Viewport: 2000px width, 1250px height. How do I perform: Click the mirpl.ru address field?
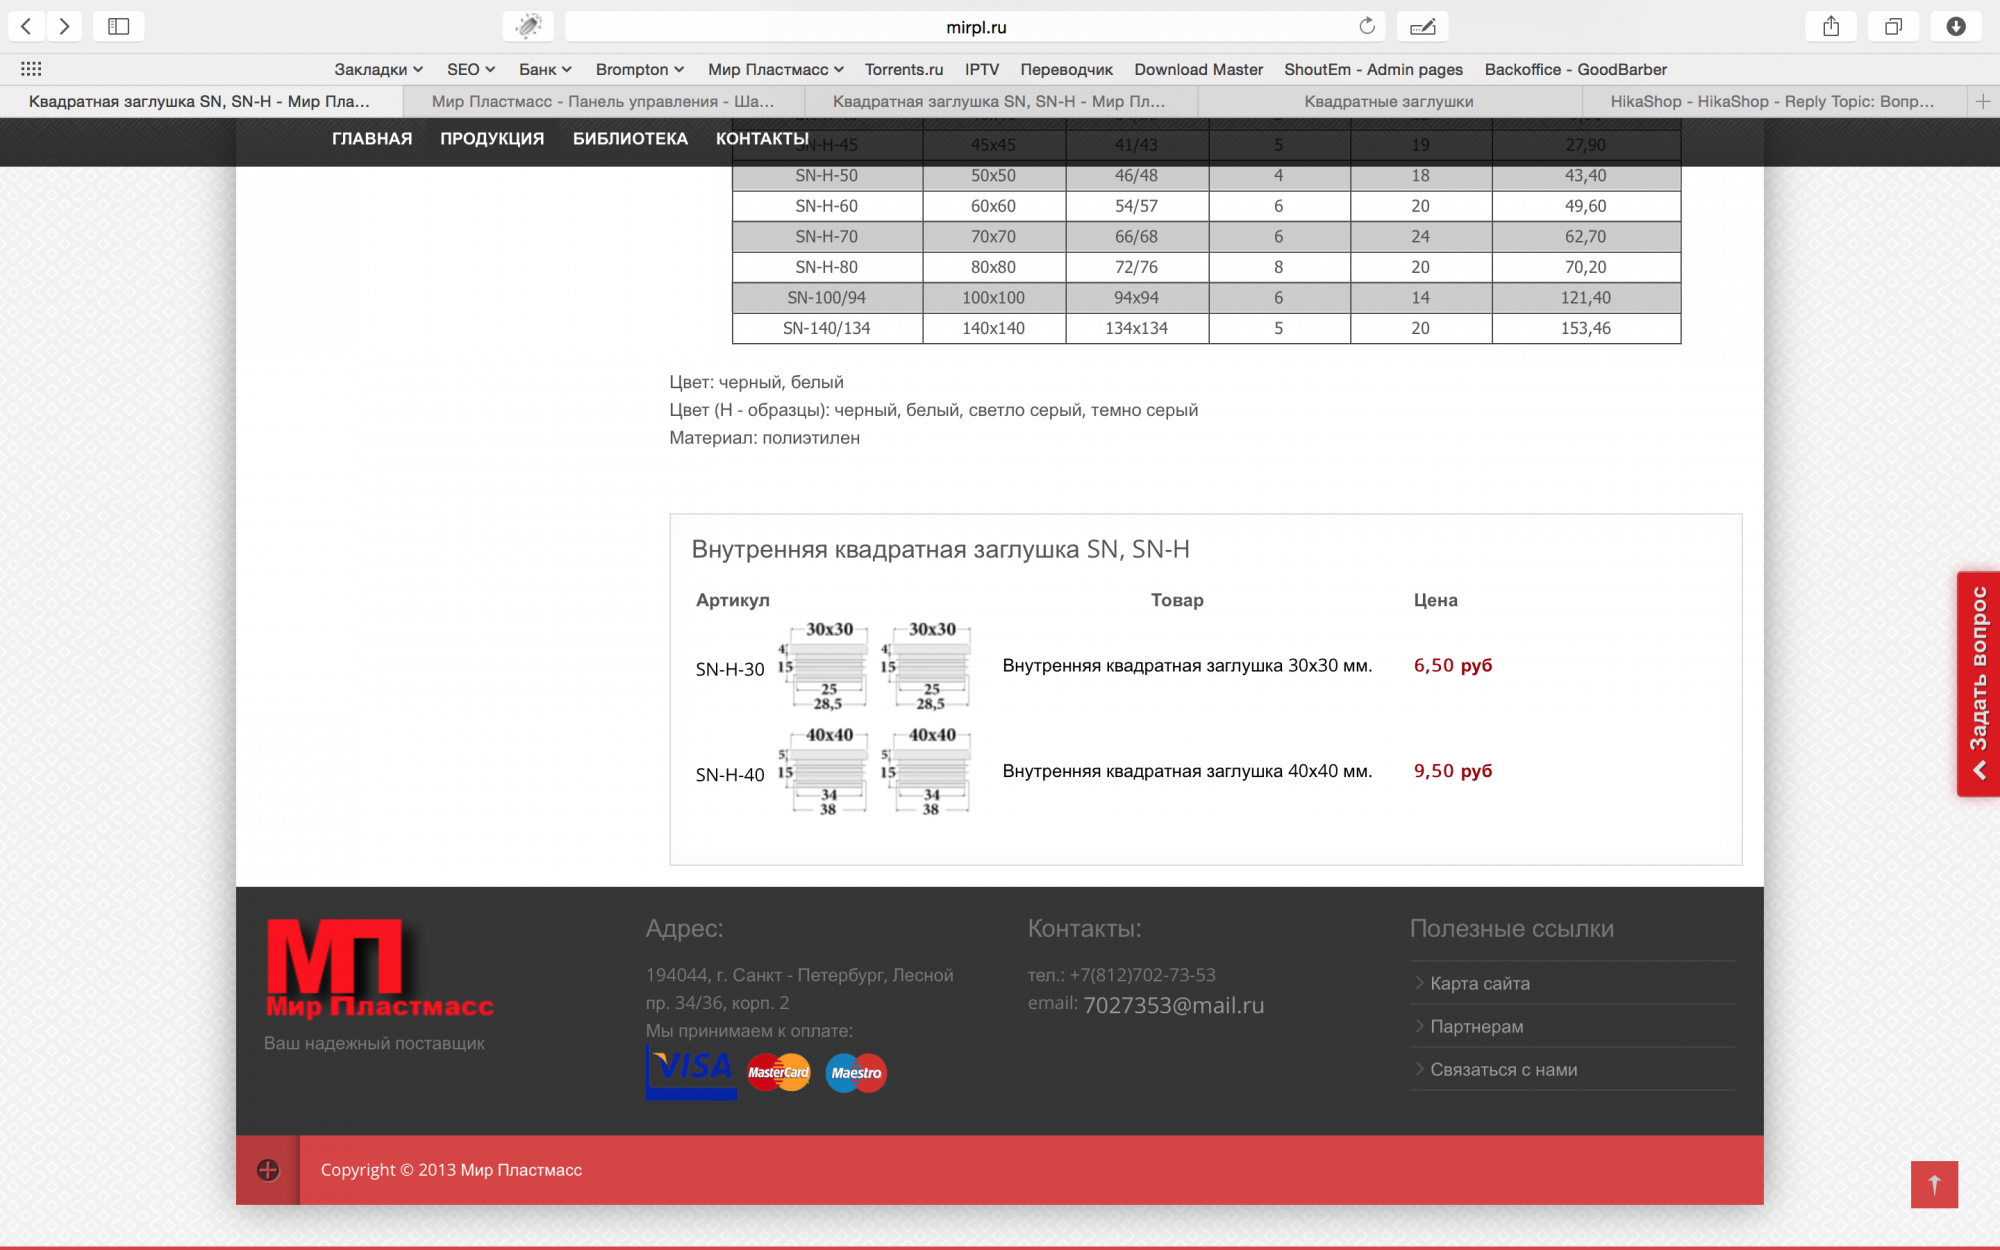975,27
